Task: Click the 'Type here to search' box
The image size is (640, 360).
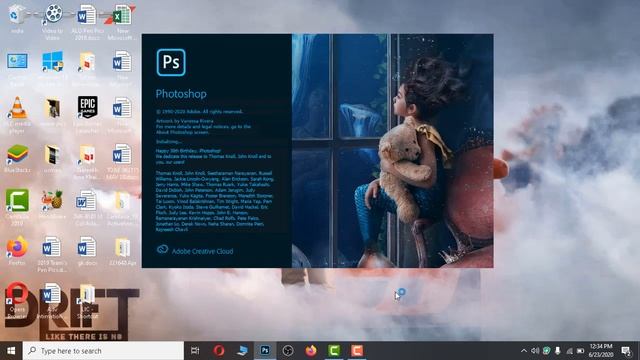Action: 103,351
